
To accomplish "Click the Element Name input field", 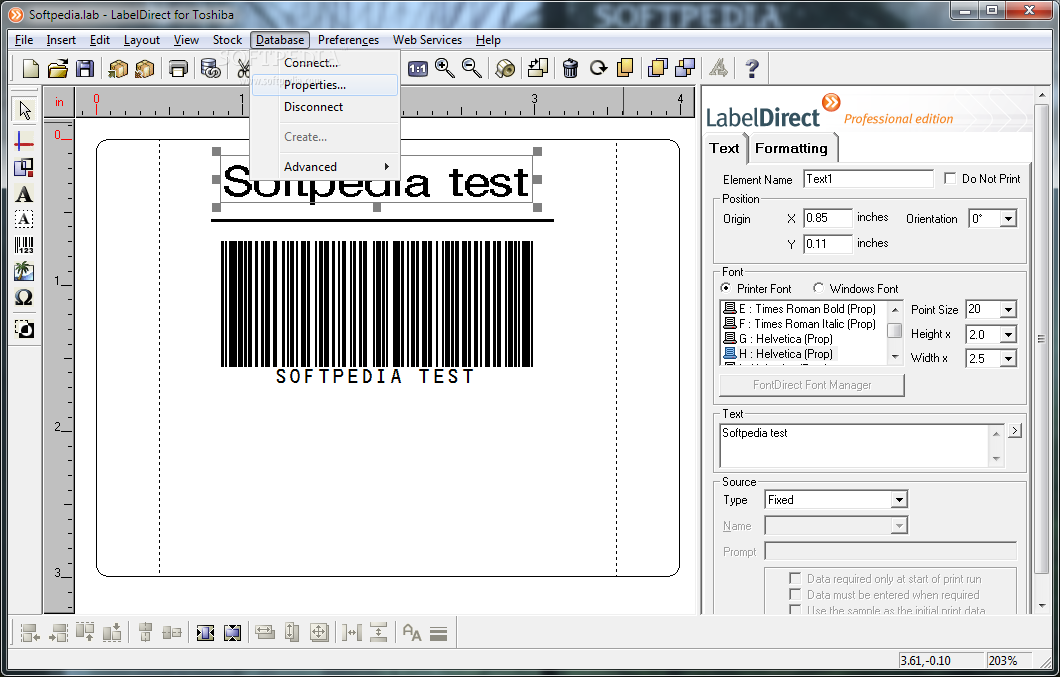I will 868,179.
